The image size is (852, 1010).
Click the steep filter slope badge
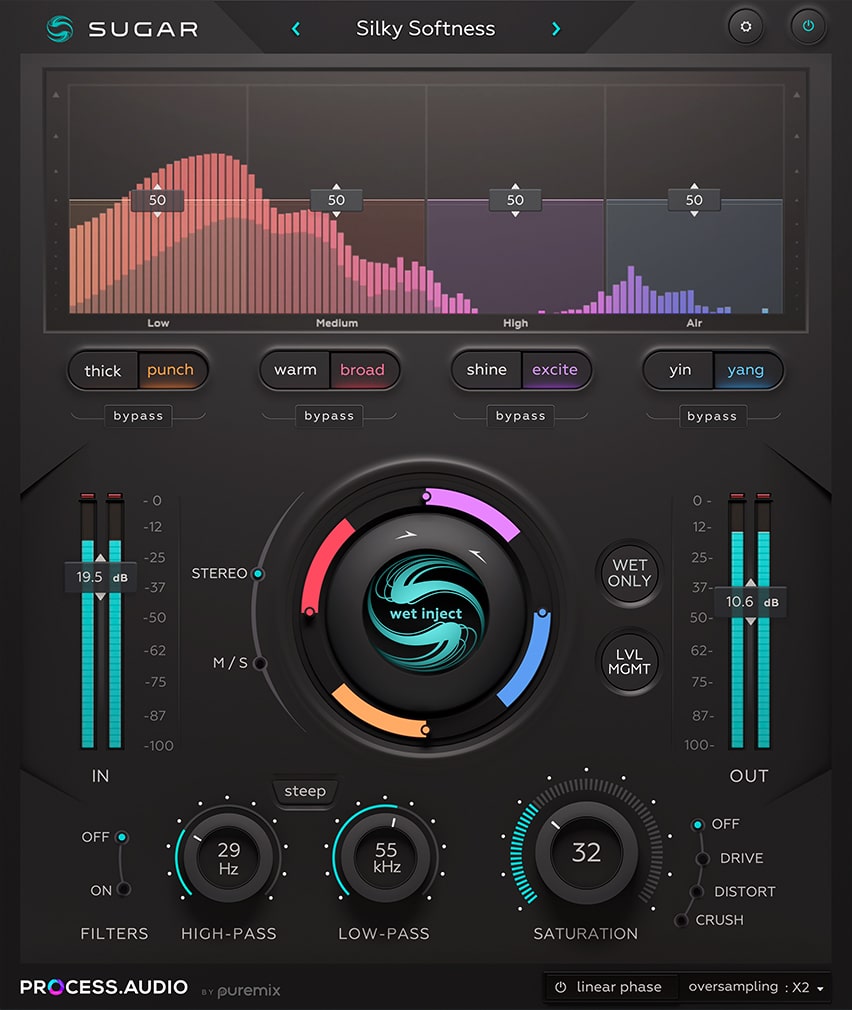point(305,792)
